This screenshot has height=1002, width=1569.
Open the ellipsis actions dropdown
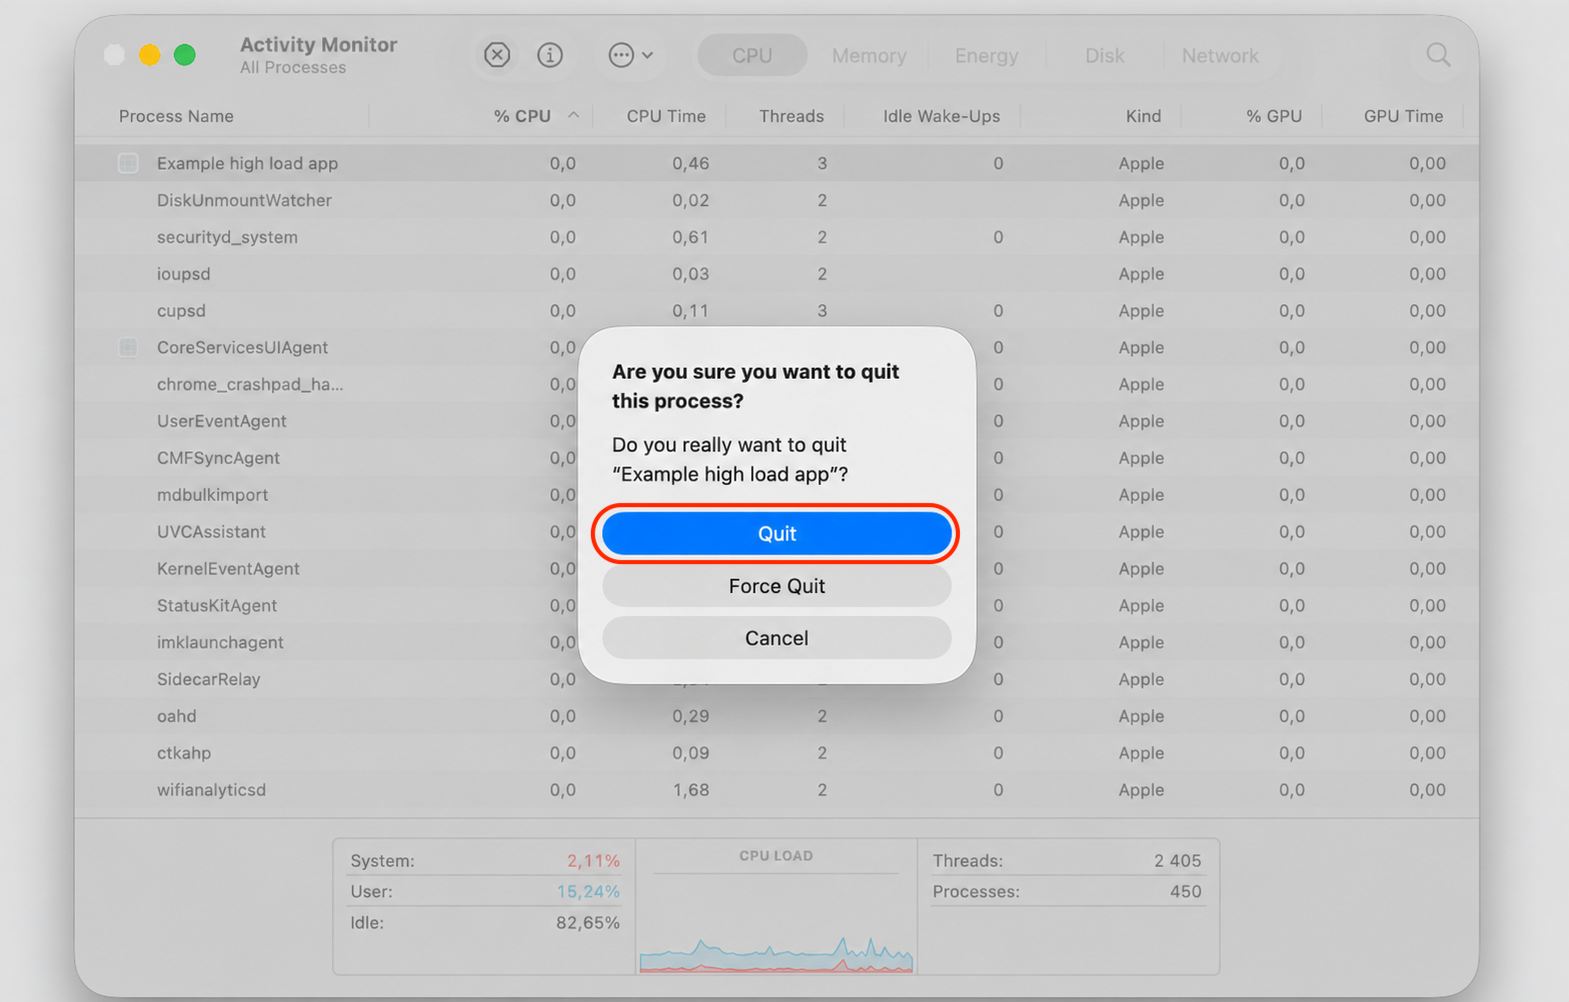tap(631, 55)
